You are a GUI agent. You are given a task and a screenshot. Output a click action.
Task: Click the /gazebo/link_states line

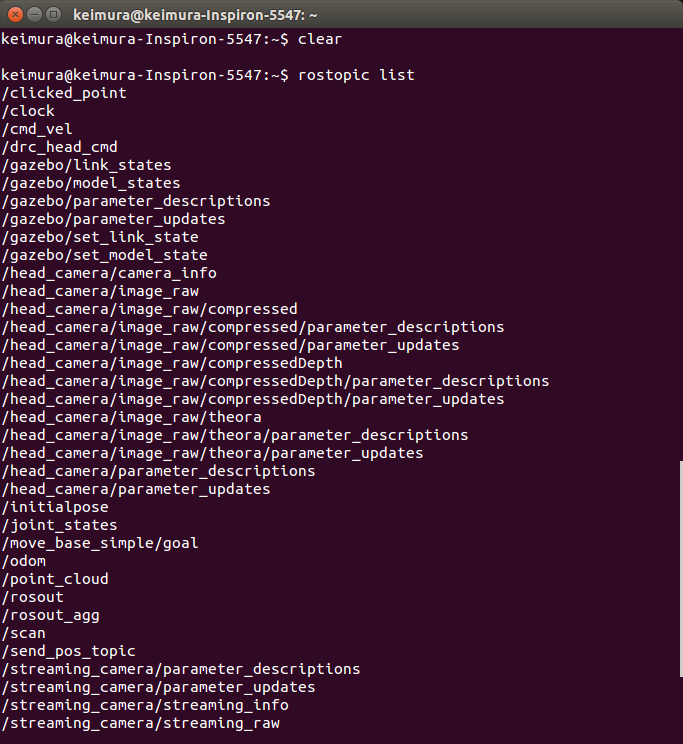(86, 165)
